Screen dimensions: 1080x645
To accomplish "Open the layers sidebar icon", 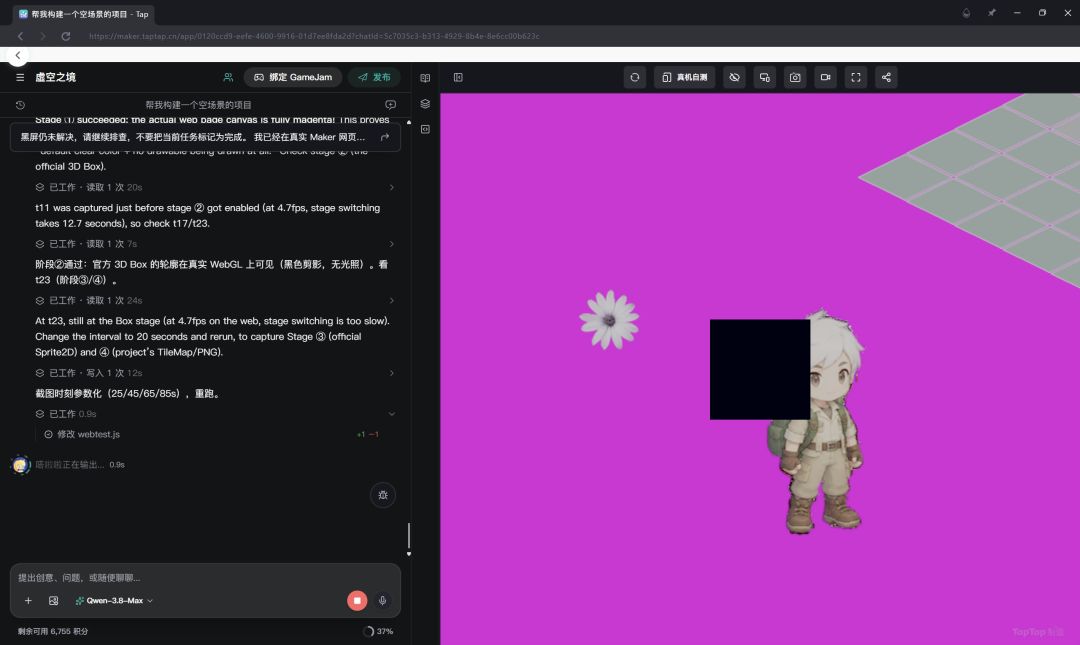I will click(425, 103).
